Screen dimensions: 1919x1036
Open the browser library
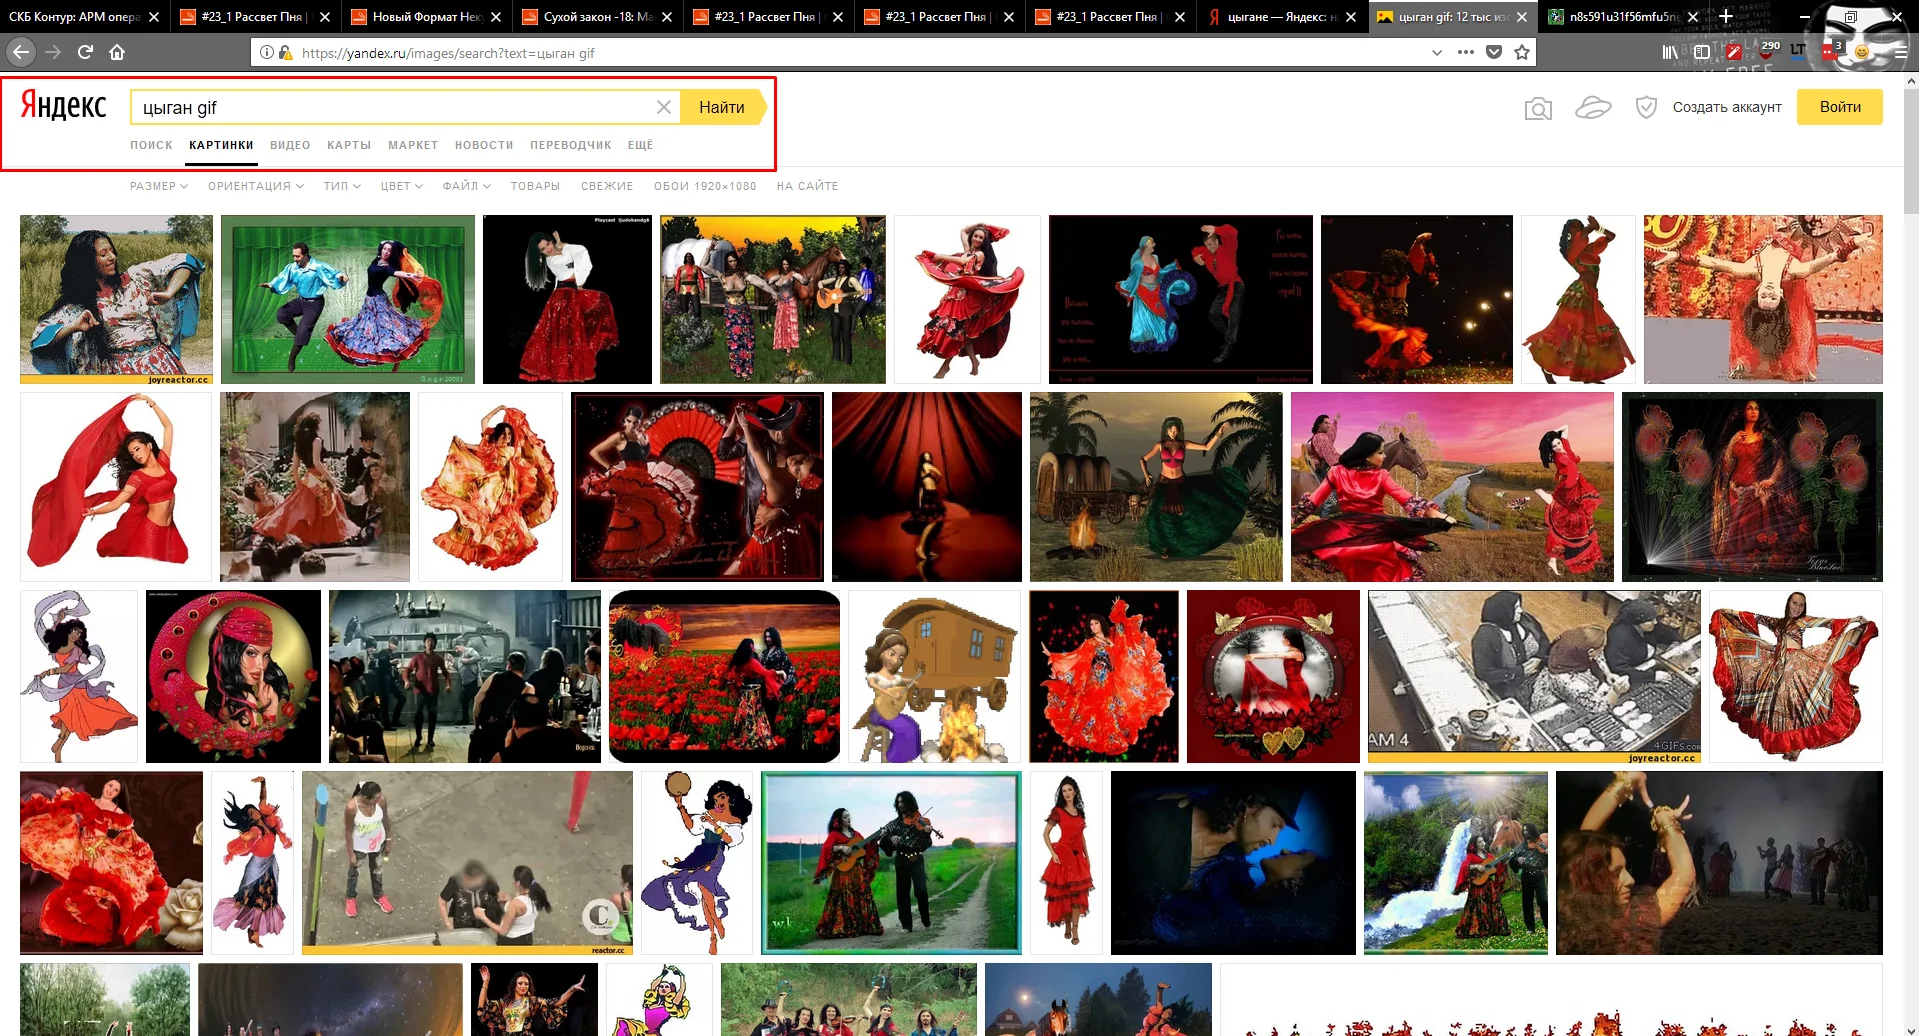pos(1670,52)
